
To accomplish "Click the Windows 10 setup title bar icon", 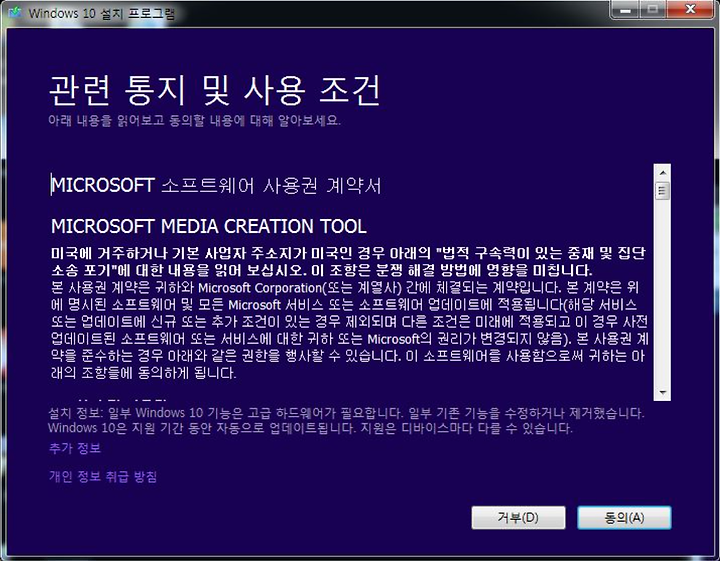I will pyautogui.click(x=16, y=12).
